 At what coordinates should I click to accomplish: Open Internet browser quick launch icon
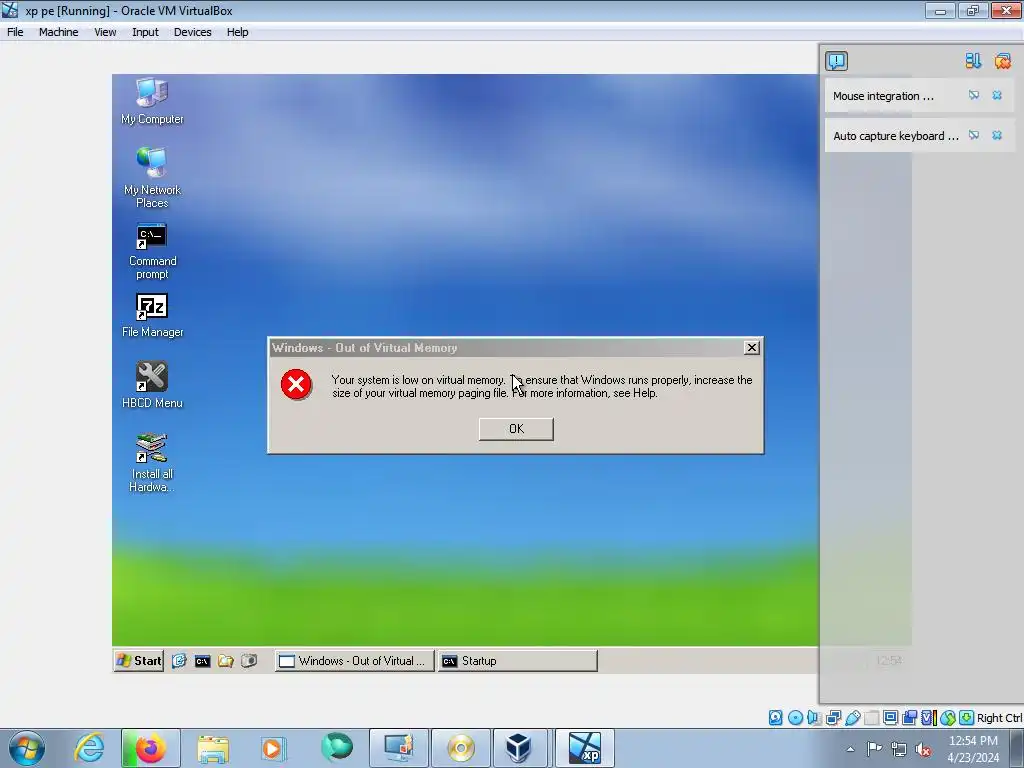pos(179,661)
